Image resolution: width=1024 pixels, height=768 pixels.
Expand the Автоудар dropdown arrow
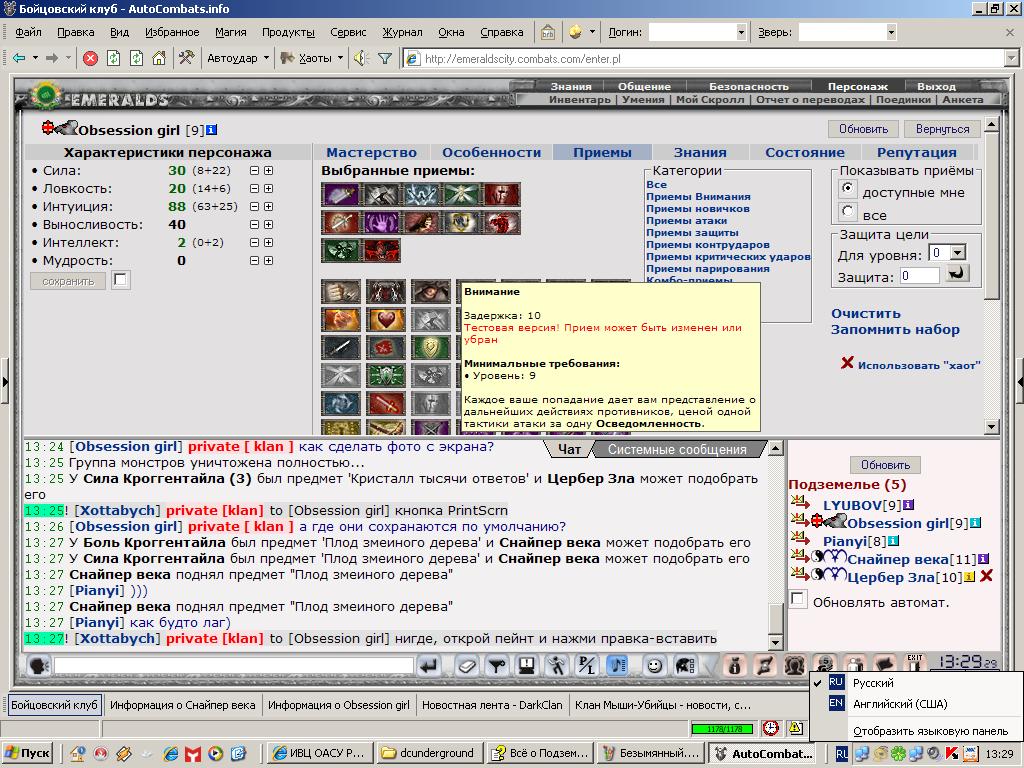266,58
